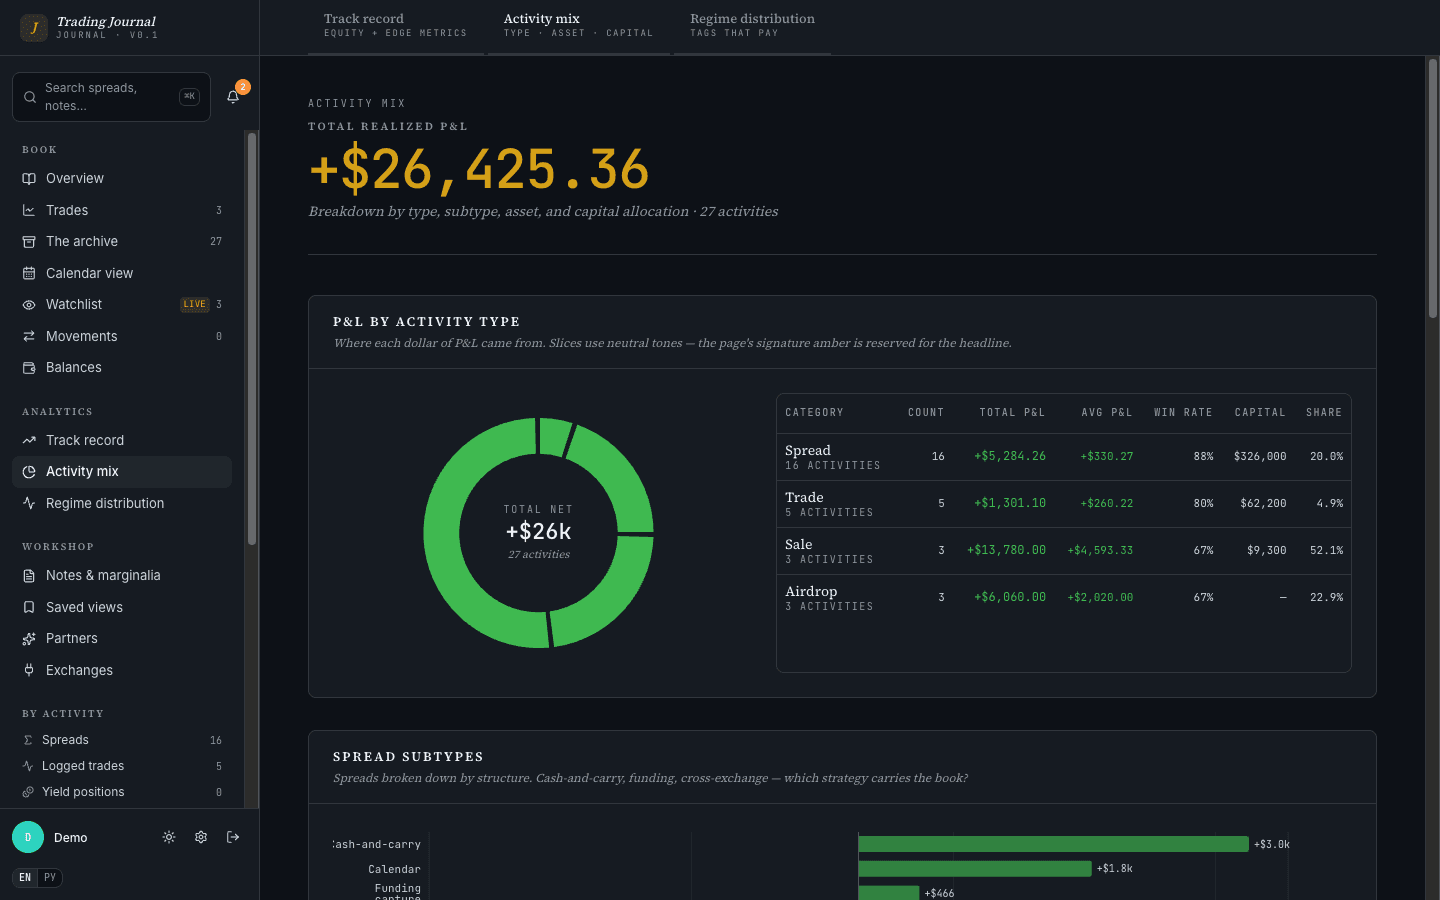Image resolution: width=1440 pixels, height=900 pixels.
Task: Open Notes & marginalia
Action: 122,575
